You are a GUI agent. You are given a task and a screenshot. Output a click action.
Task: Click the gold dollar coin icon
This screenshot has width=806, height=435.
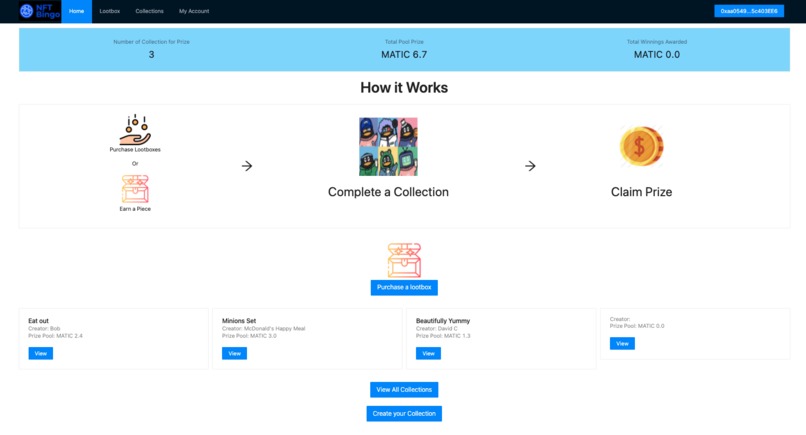[x=641, y=146]
